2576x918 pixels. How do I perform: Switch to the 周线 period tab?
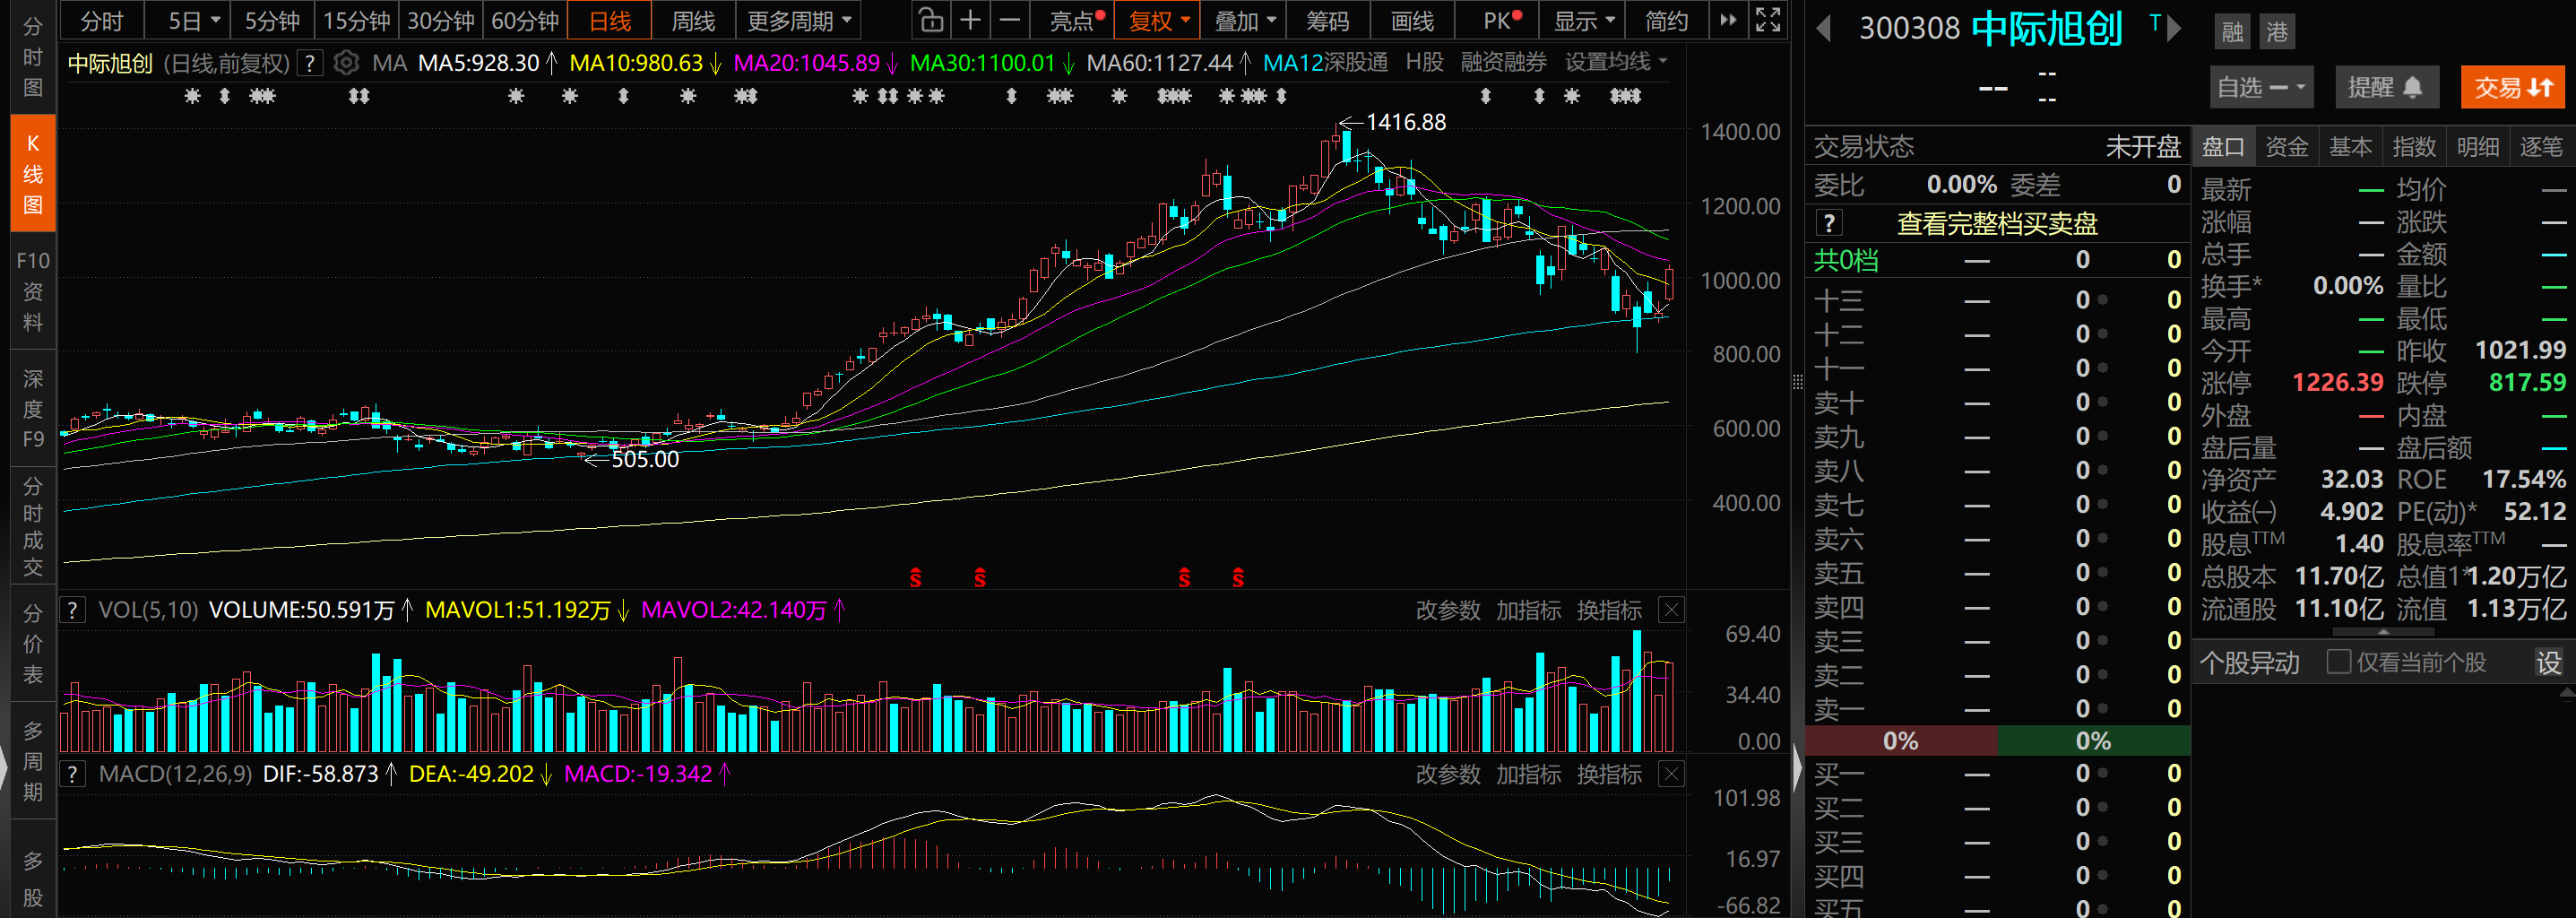(x=693, y=20)
